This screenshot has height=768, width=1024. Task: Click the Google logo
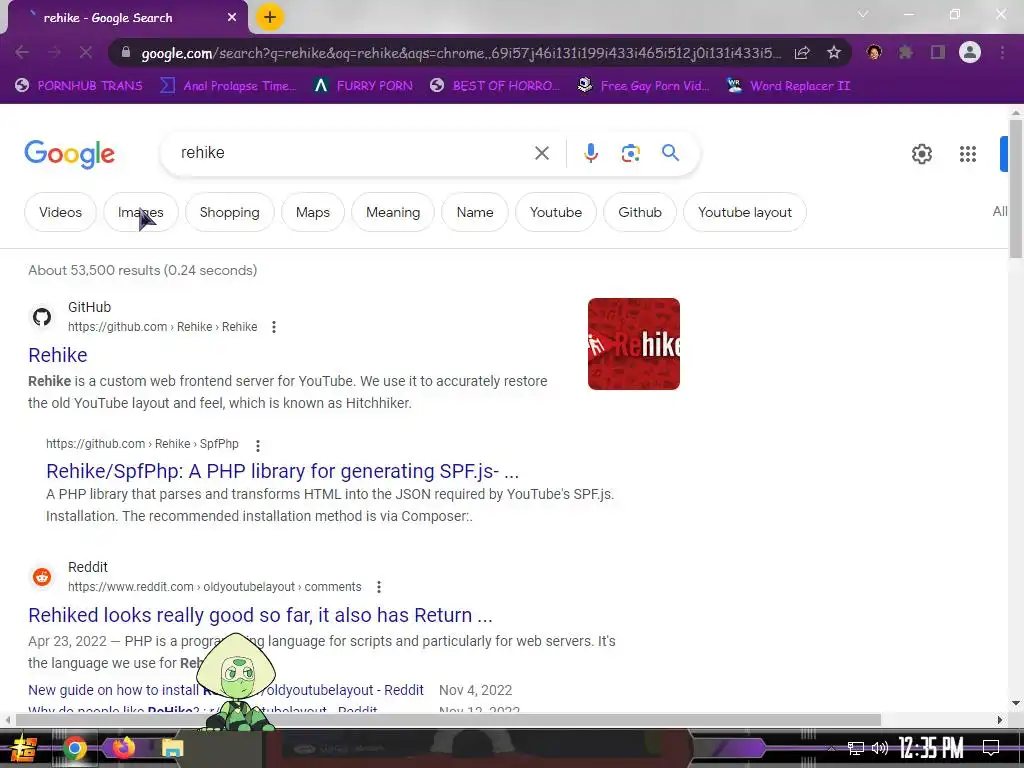tap(69, 154)
